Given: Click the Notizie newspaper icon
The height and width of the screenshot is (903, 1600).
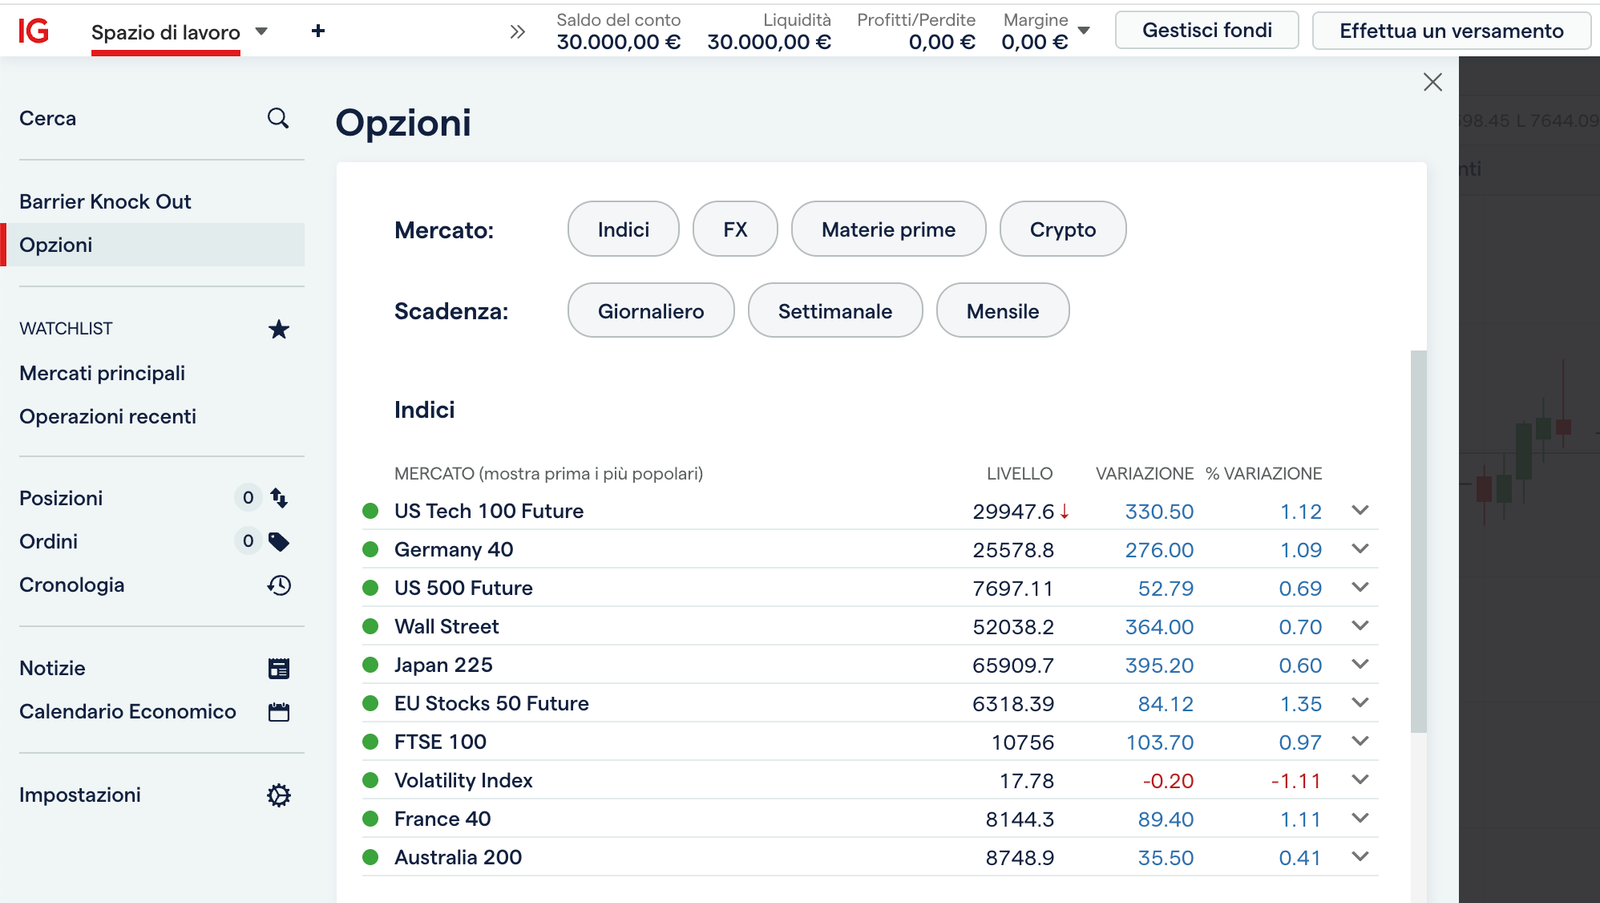Looking at the screenshot, I should coord(279,669).
